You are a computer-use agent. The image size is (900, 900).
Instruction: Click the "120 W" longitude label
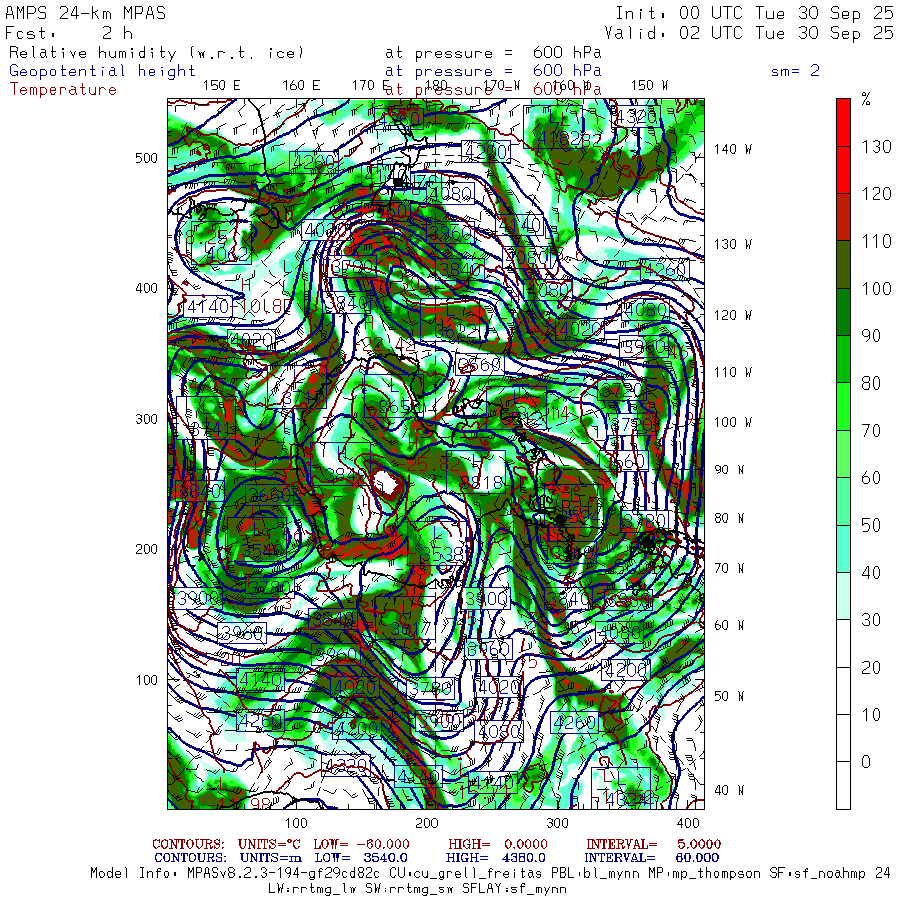(x=732, y=315)
